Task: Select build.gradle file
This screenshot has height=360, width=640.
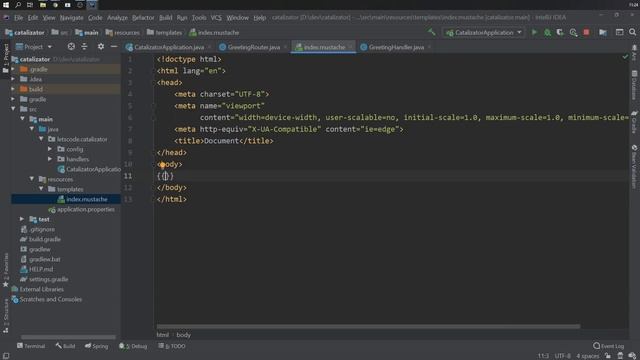Action: pos(44,239)
